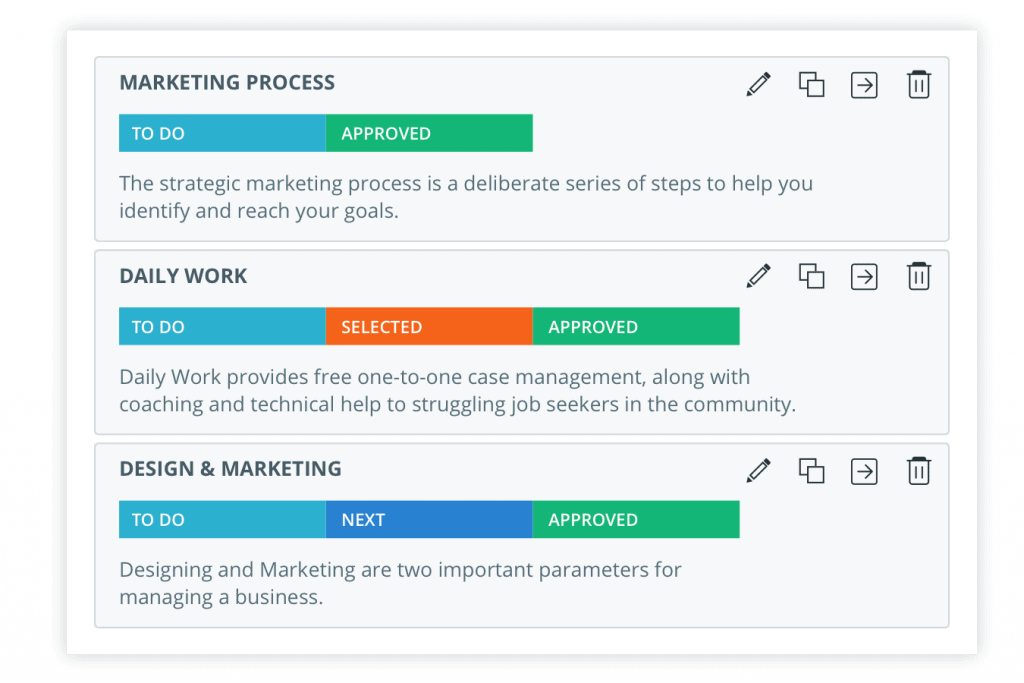Select TO DO status in Design & Marketing
The height and width of the screenshot is (683, 1024).
coord(222,520)
